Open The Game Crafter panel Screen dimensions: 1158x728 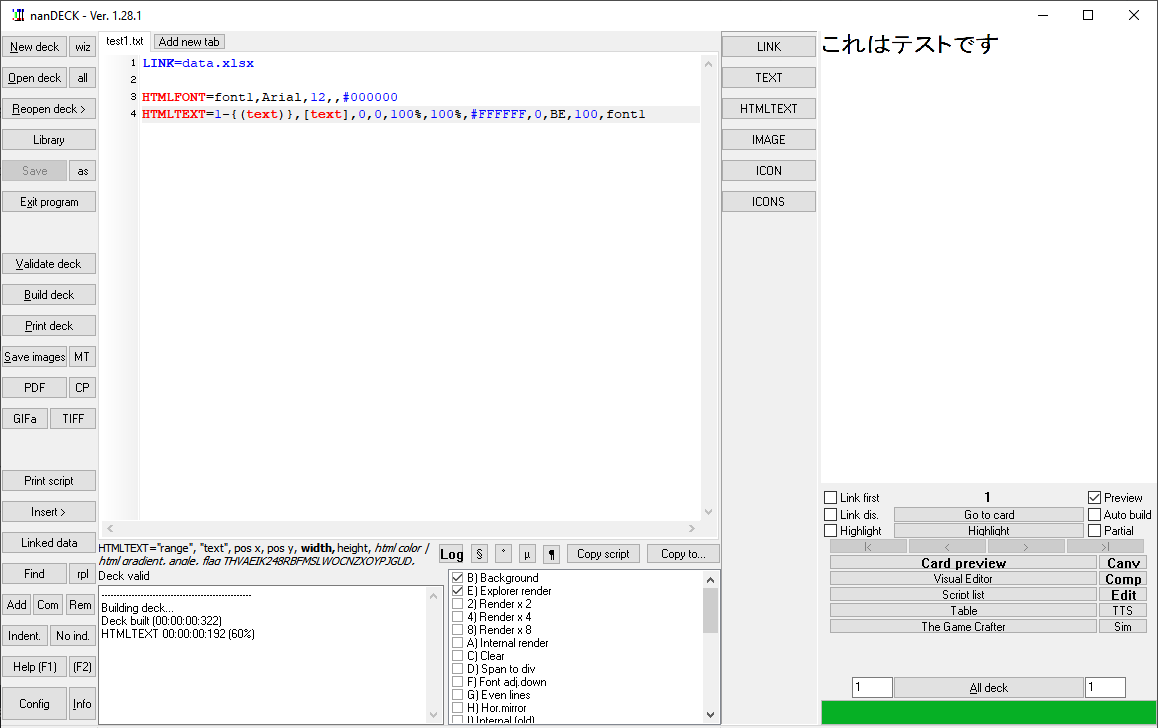[x=963, y=626]
